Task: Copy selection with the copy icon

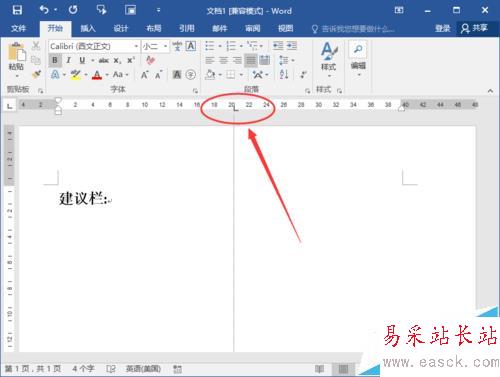Action: coord(36,60)
